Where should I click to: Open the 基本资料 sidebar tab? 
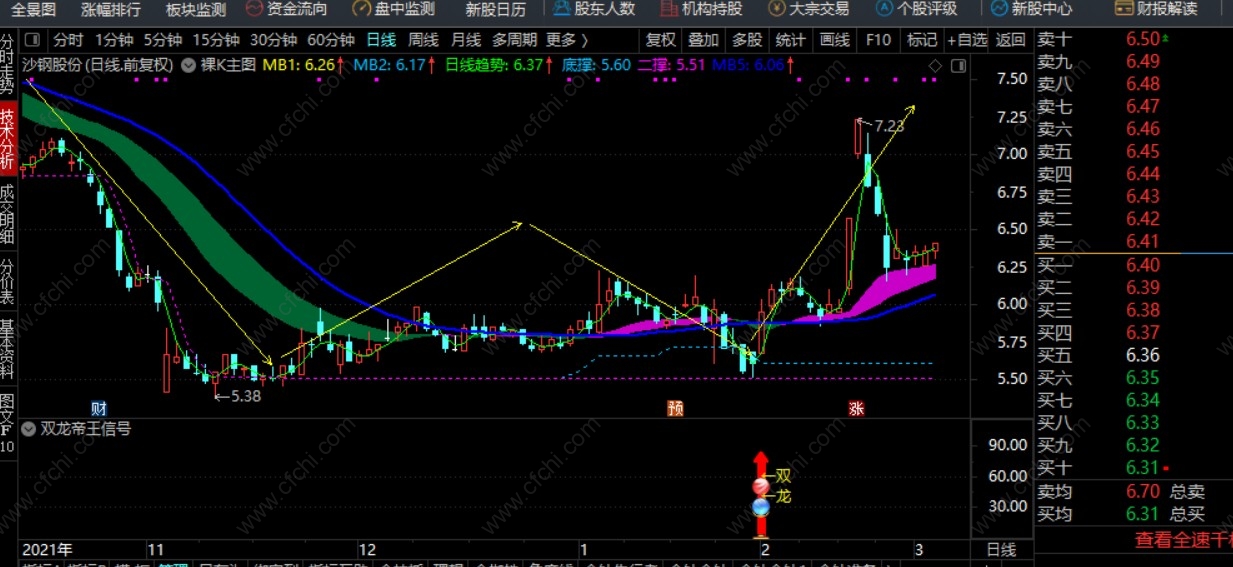click(x=7, y=351)
